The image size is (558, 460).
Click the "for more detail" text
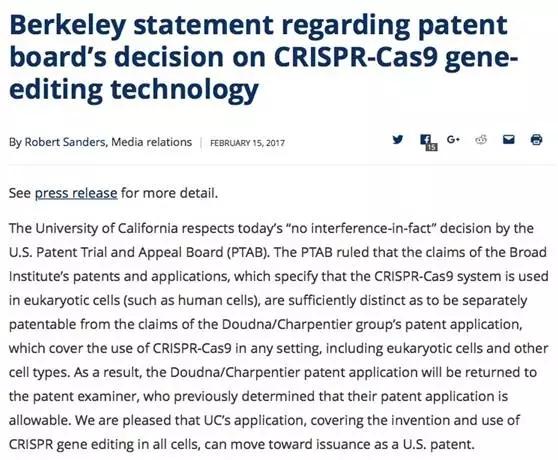(x=169, y=193)
